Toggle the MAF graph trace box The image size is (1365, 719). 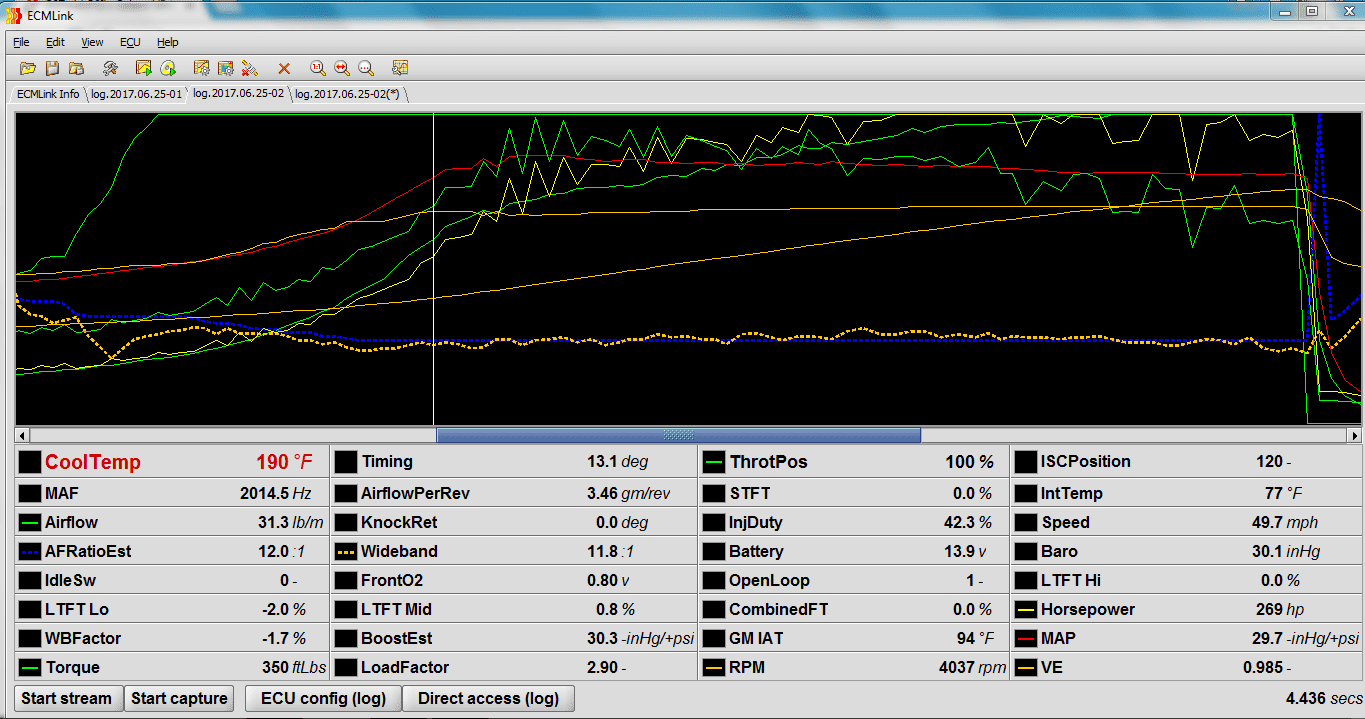point(29,493)
